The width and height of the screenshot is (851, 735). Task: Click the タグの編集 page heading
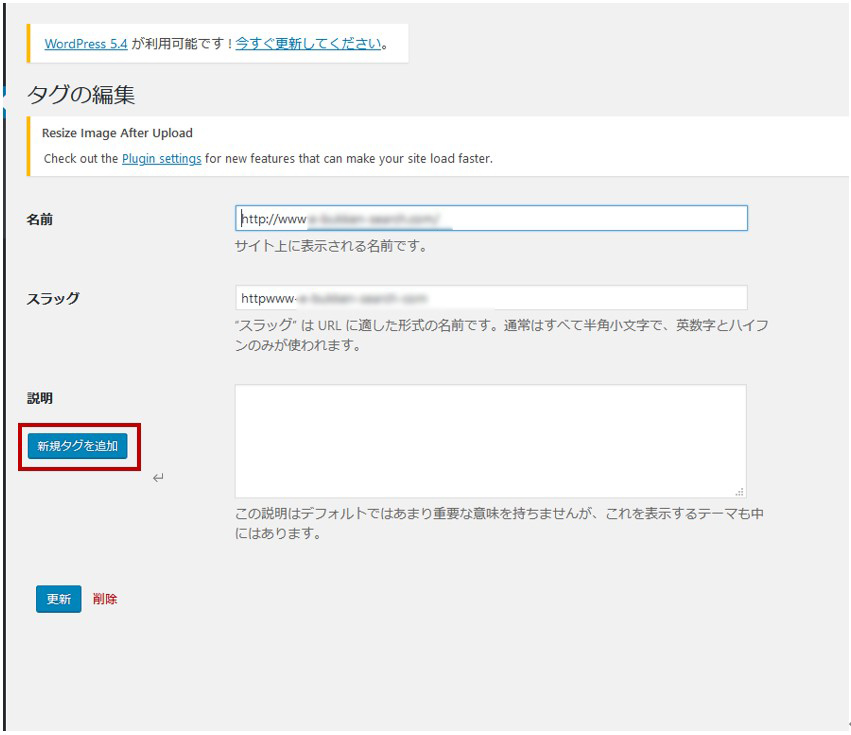coord(81,95)
